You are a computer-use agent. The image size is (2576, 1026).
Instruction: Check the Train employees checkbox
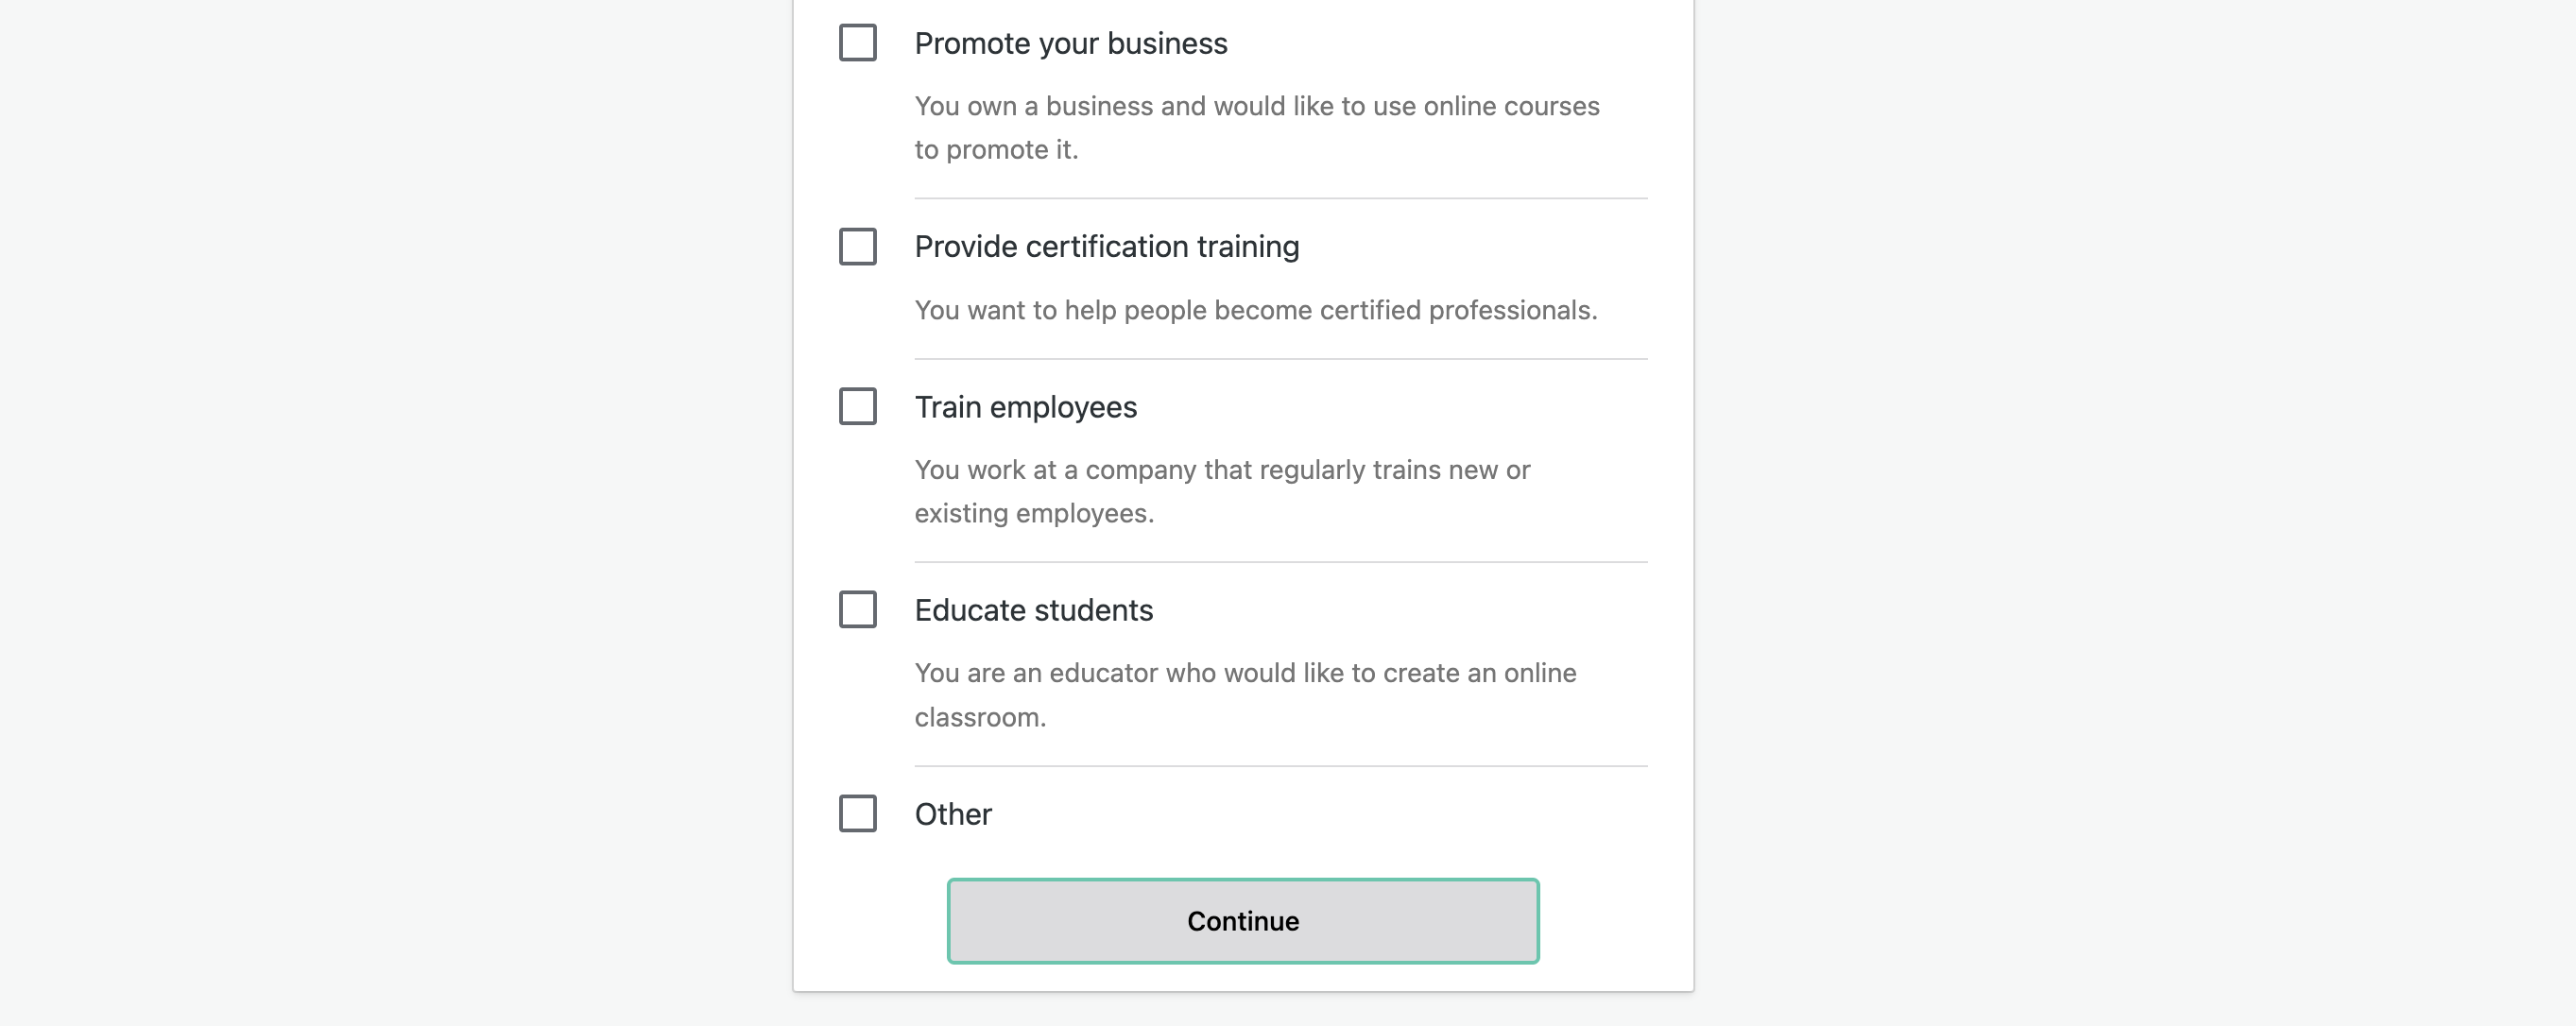(x=857, y=407)
